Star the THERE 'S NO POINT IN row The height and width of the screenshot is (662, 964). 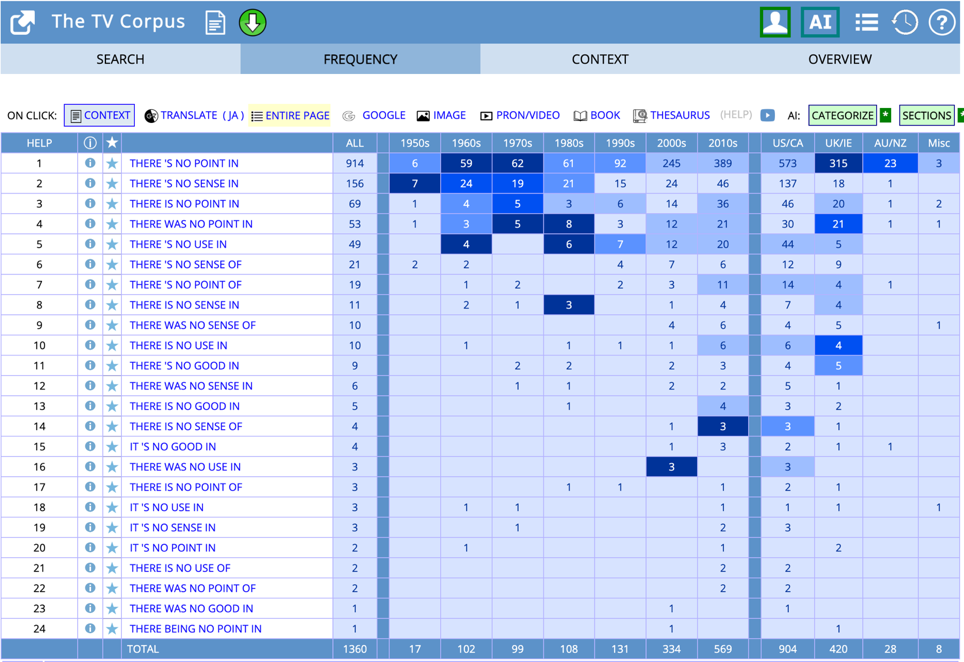point(112,163)
